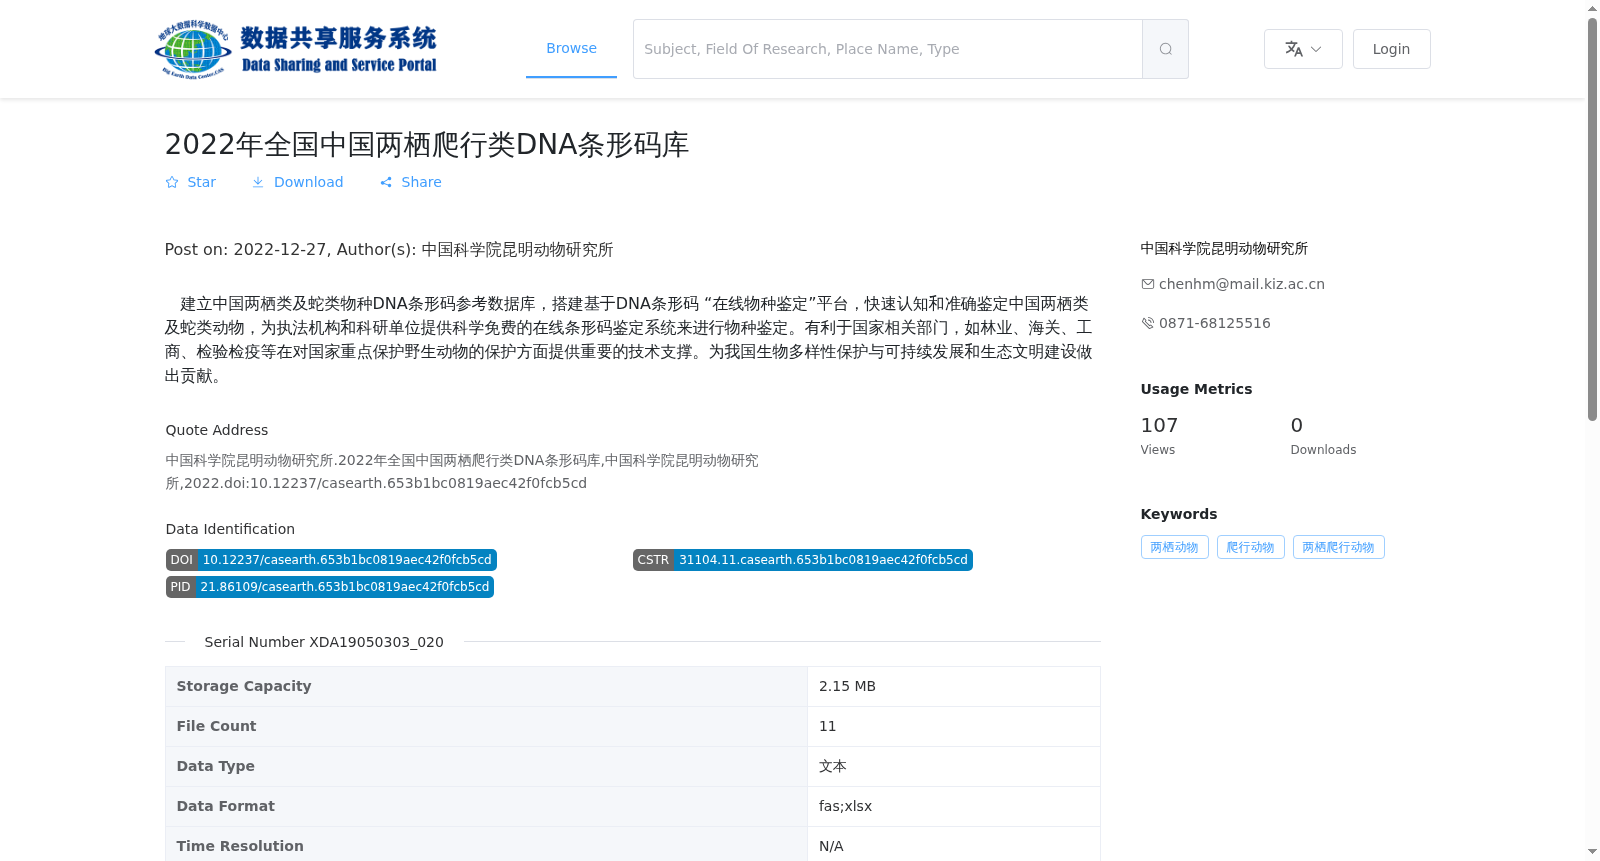
Task: Click the Data Format row label
Action: pos(225,806)
